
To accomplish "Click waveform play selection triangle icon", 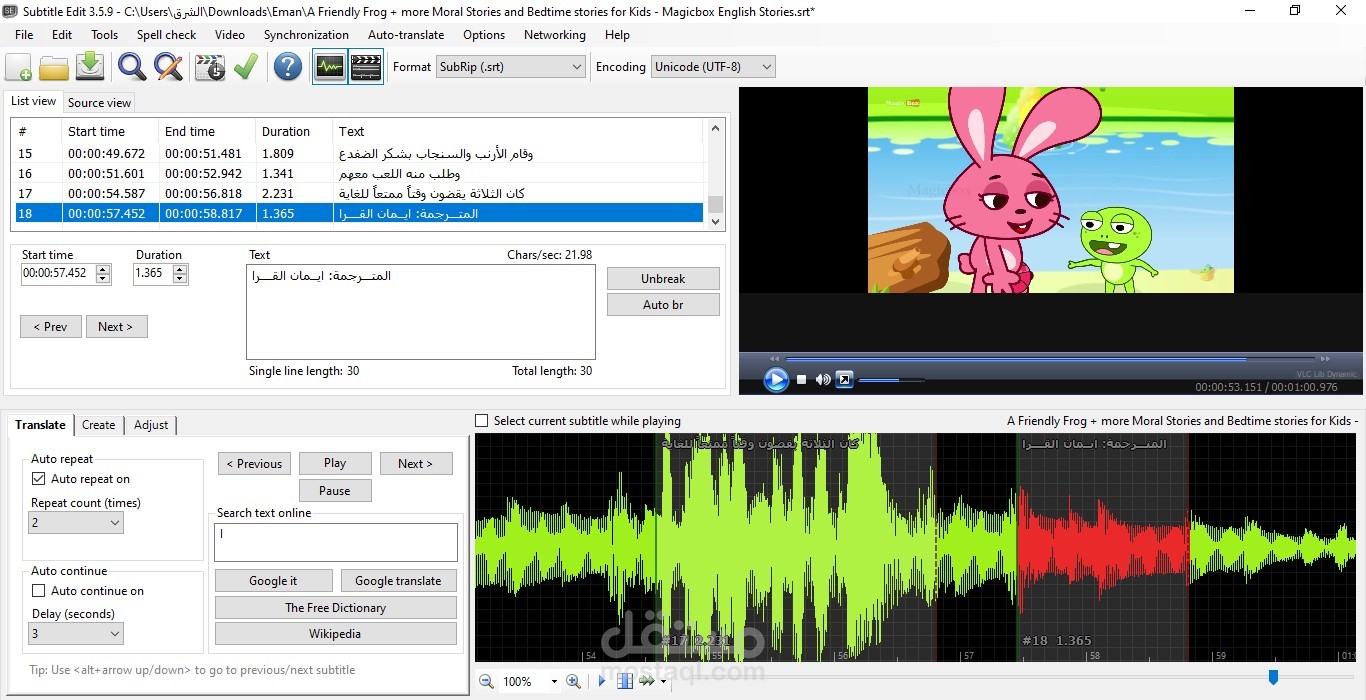I will click(602, 681).
